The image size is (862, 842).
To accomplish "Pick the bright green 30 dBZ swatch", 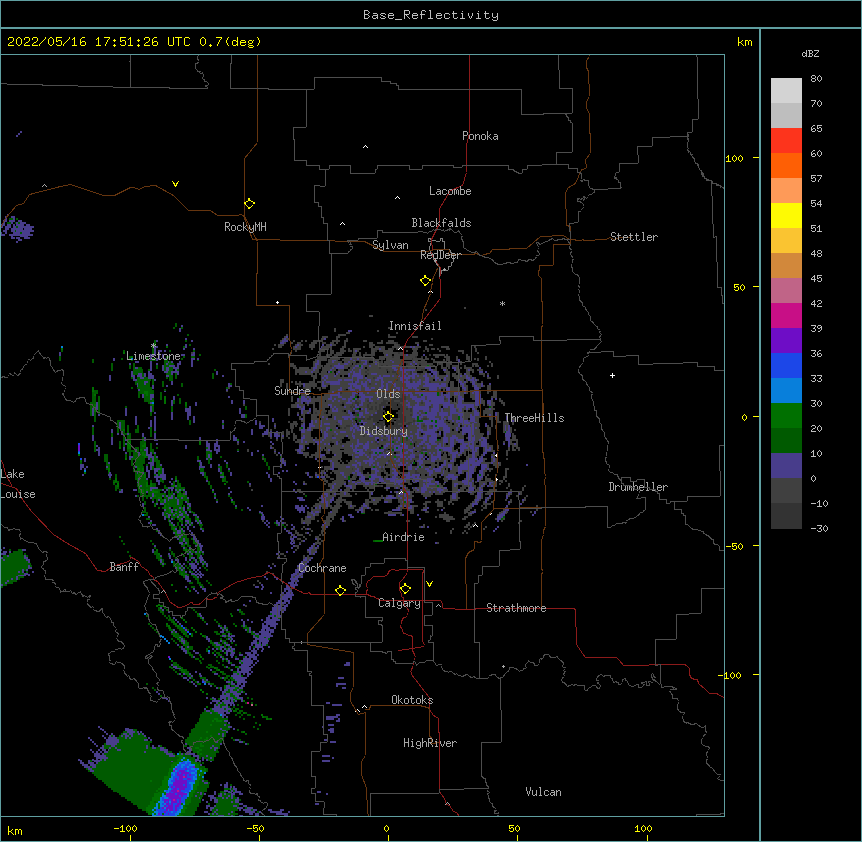I will pos(786,416).
